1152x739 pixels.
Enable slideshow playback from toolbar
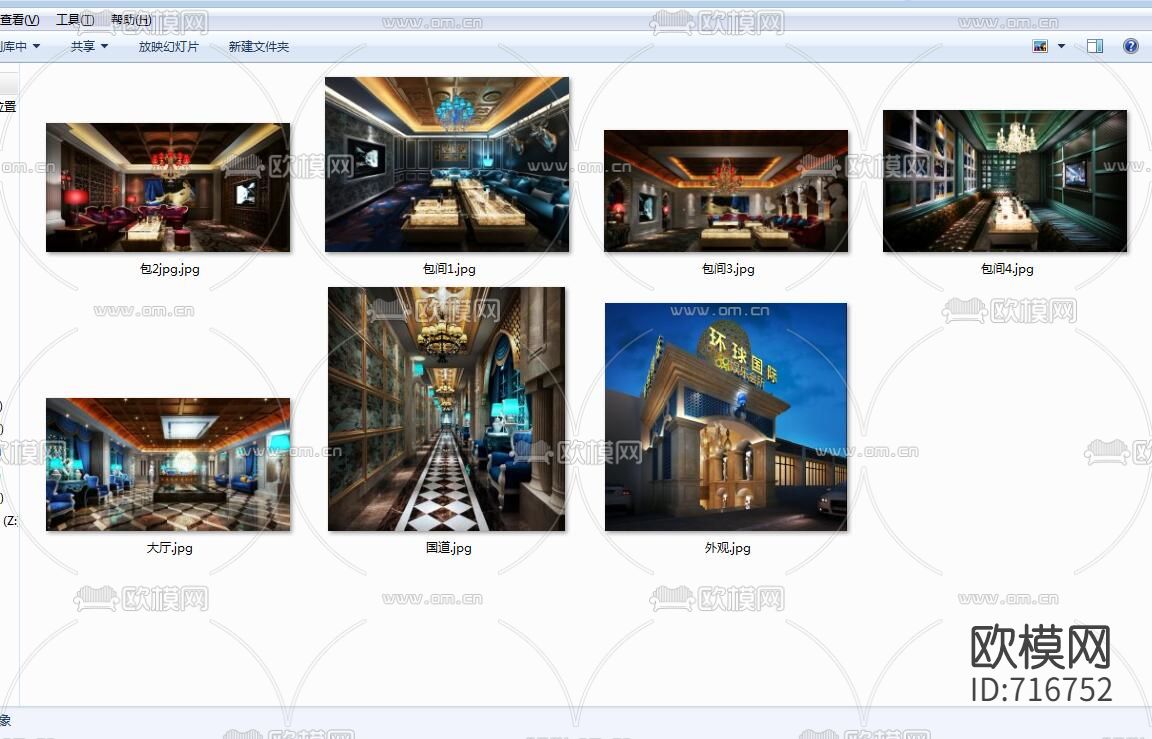click(168, 46)
